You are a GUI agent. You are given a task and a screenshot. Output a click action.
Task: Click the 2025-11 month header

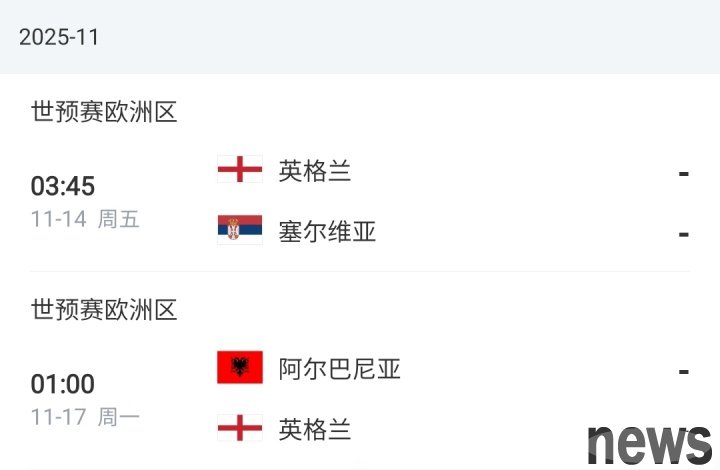coord(59,37)
